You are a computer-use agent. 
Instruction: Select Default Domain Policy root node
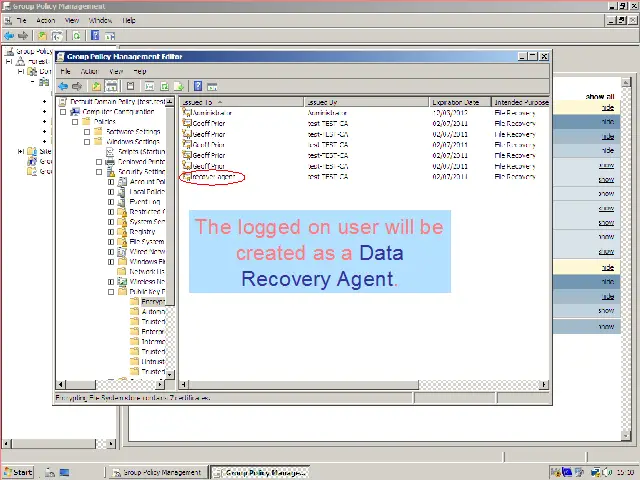pyautogui.click(x=113, y=102)
